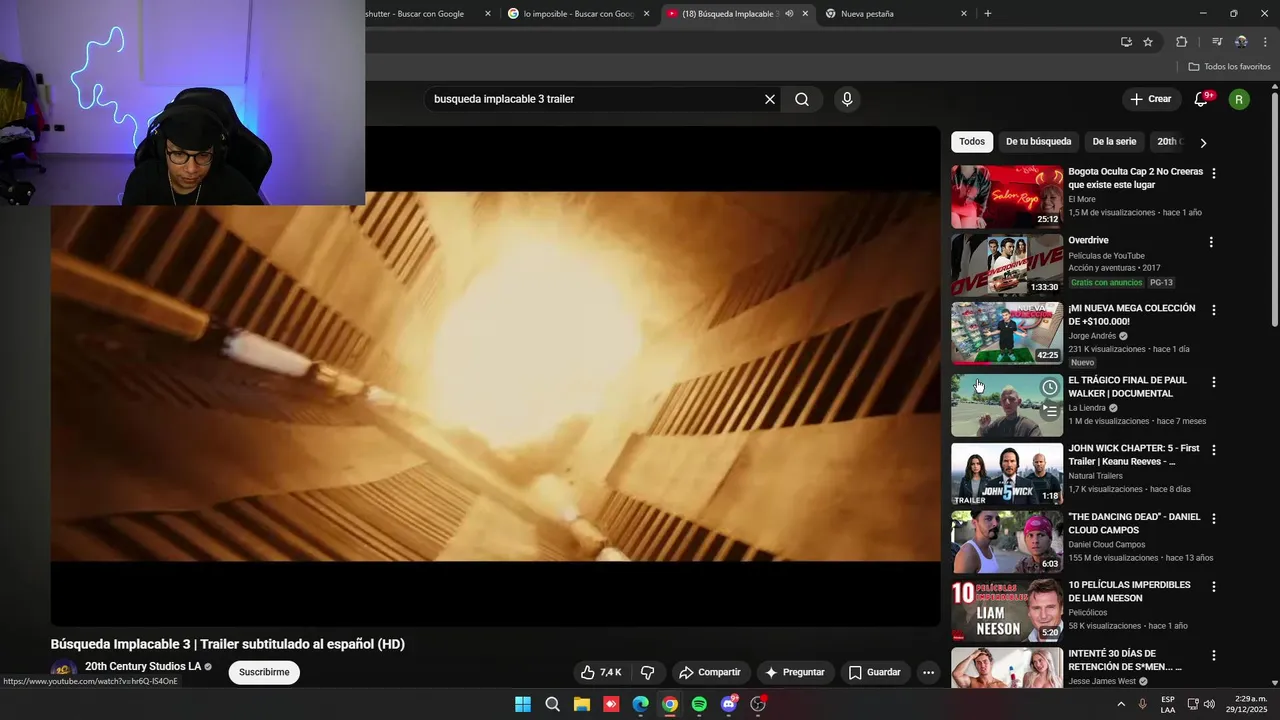Like the video with 7,4 K thumbs up
Image resolution: width=1280 pixels, height=720 pixels.
point(601,672)
